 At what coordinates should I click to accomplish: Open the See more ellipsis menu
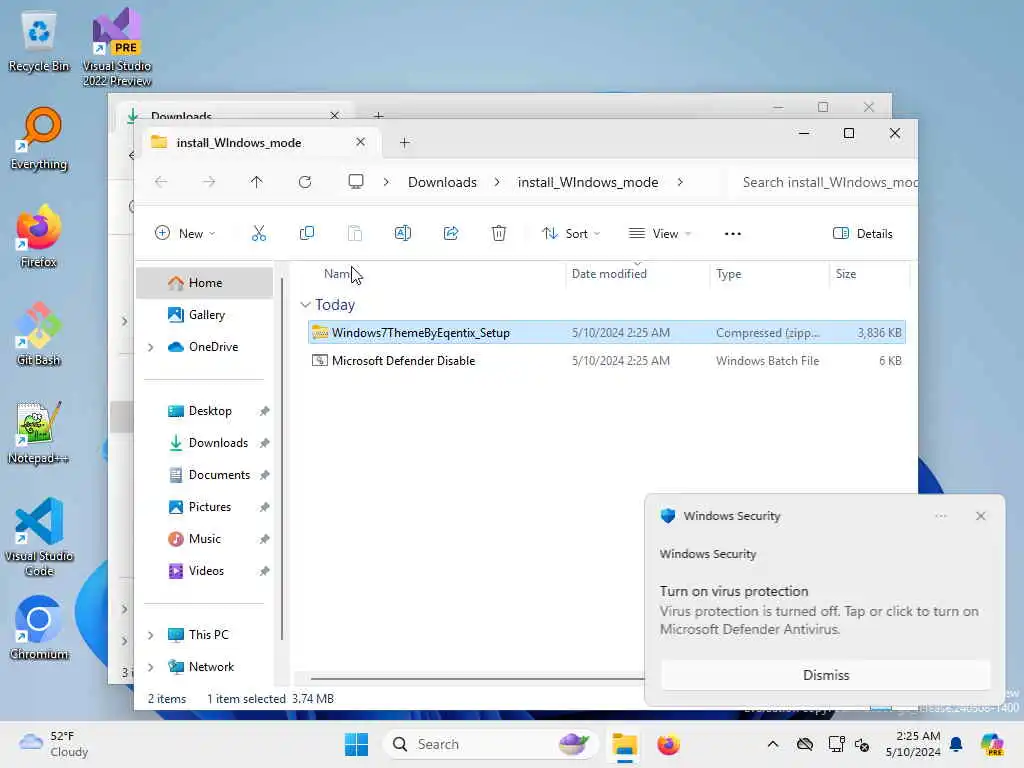click(733, 234)
